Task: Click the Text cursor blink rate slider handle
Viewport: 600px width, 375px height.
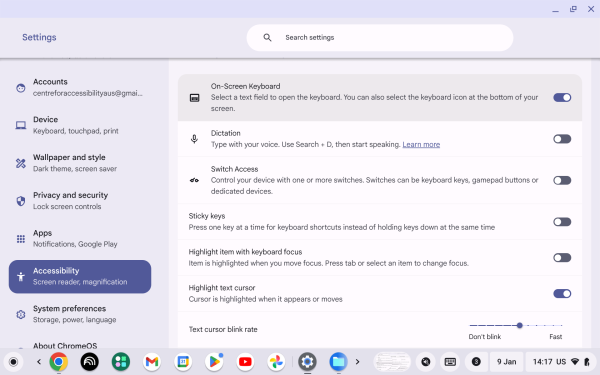Action: coord(519,325)
